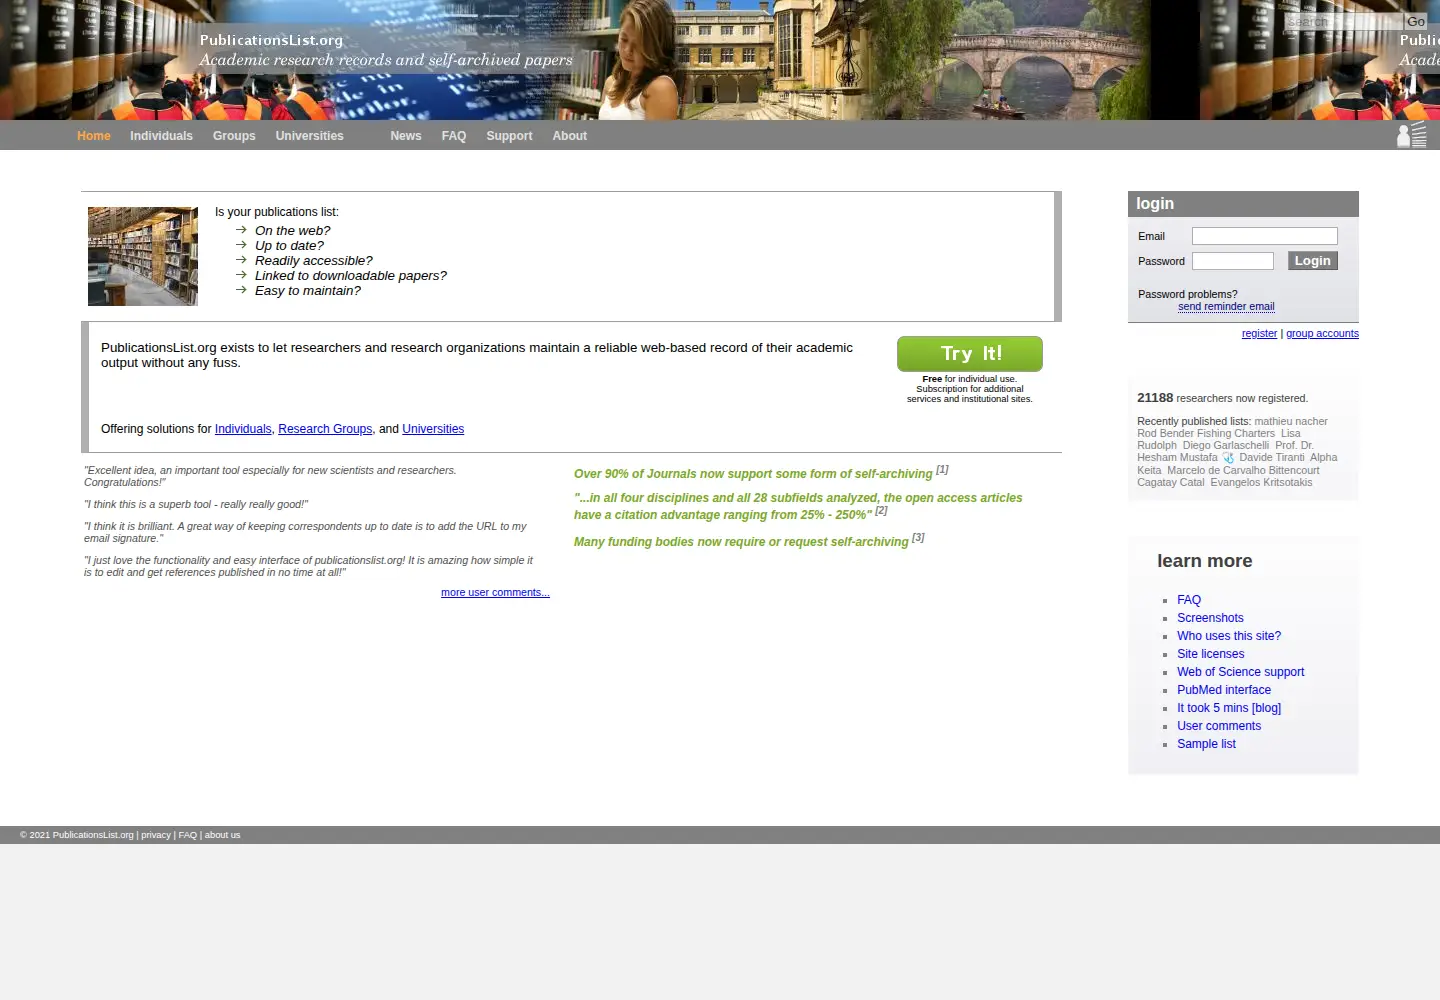
Task: Open Davide Tiranti's publications list
Action: coord(1272,458)
